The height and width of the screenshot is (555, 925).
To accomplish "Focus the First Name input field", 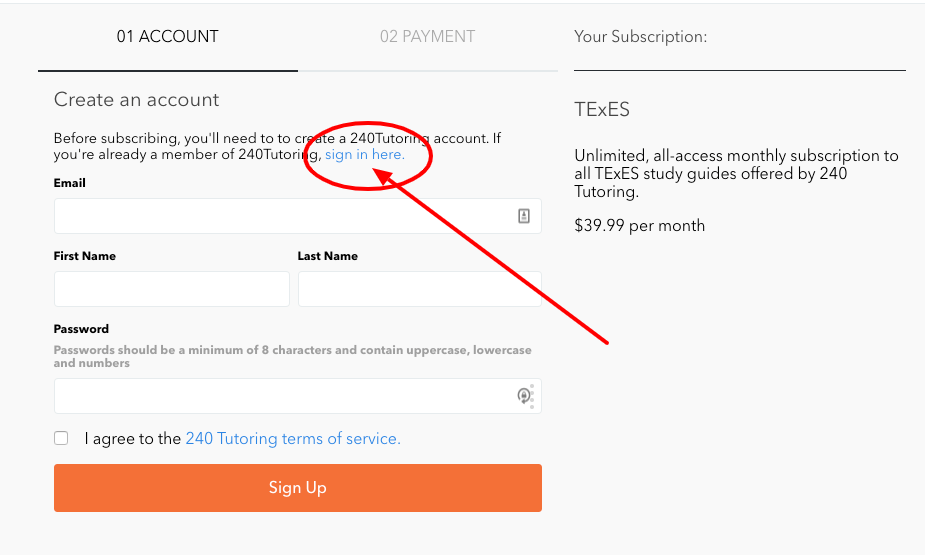I will 172,289.
